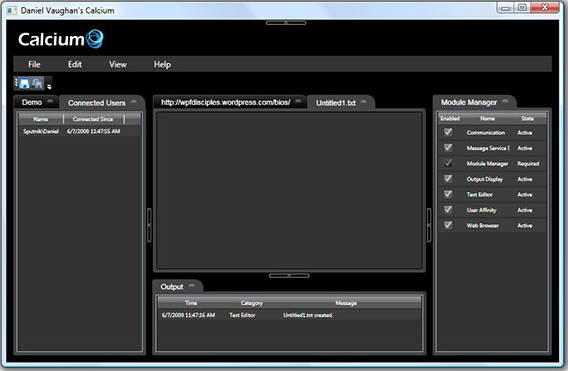Image resolution: width=568 pixels, height=371 pixels.
Task: Close the wpfdisciples web browser tab
Action: point(298,101)
